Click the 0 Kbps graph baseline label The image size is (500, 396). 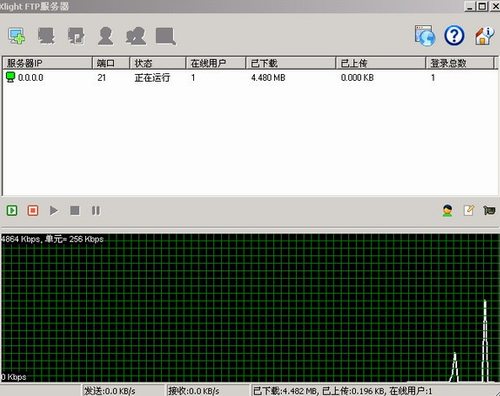click(14, 377)
